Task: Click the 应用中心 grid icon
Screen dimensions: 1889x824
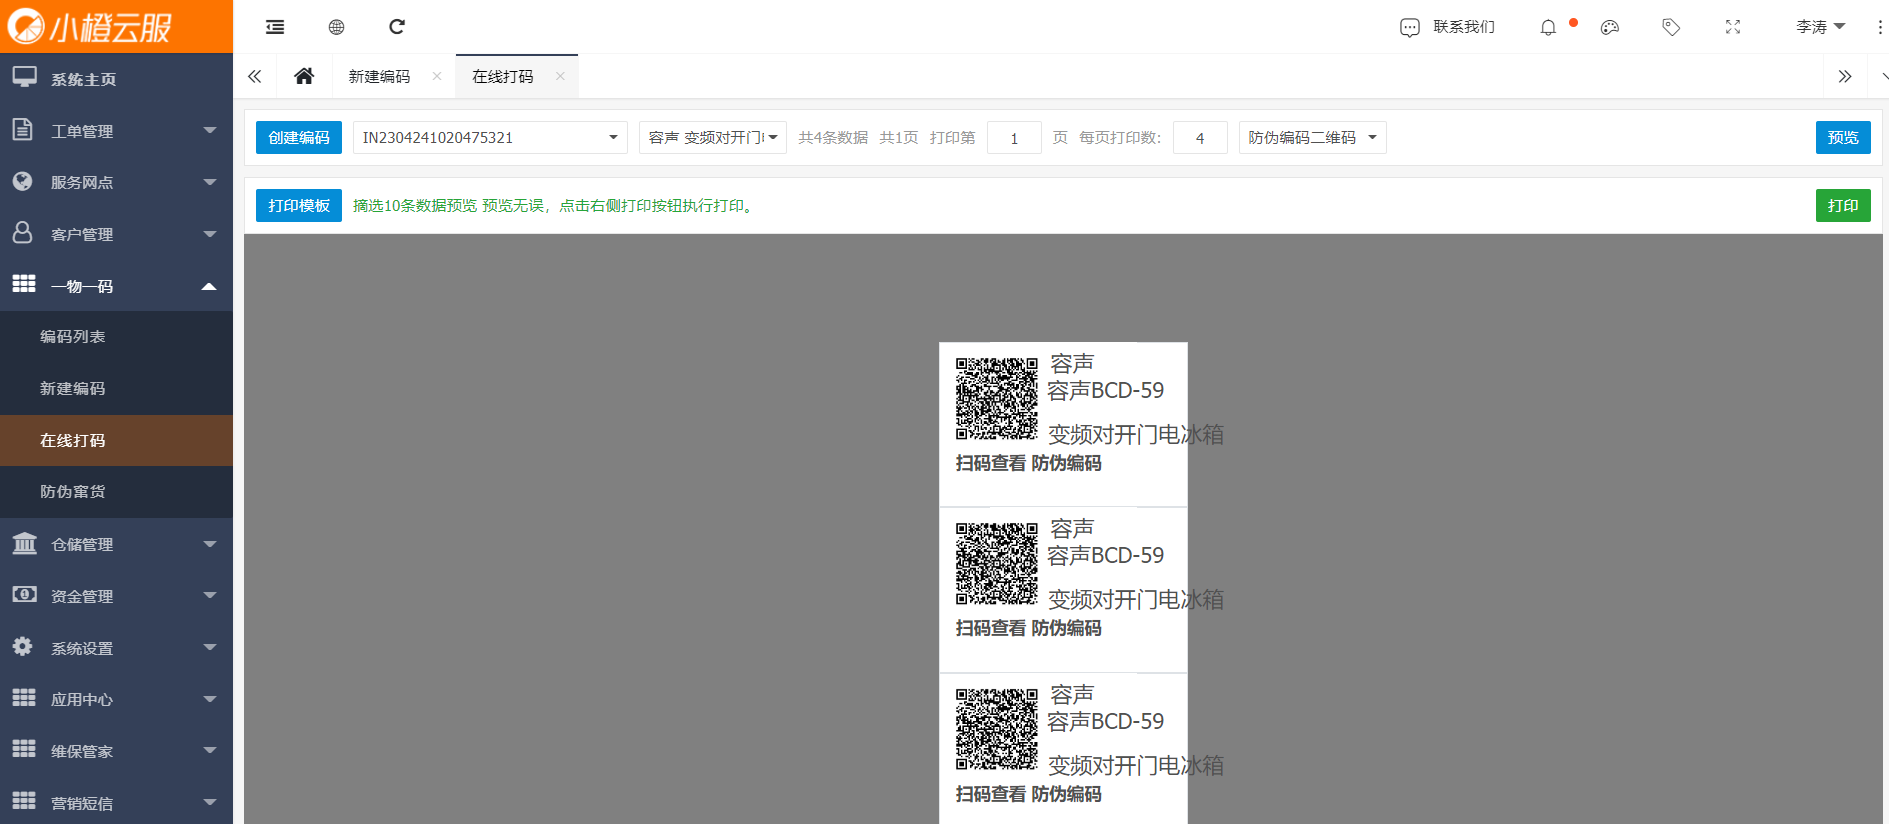Action: 24,697
